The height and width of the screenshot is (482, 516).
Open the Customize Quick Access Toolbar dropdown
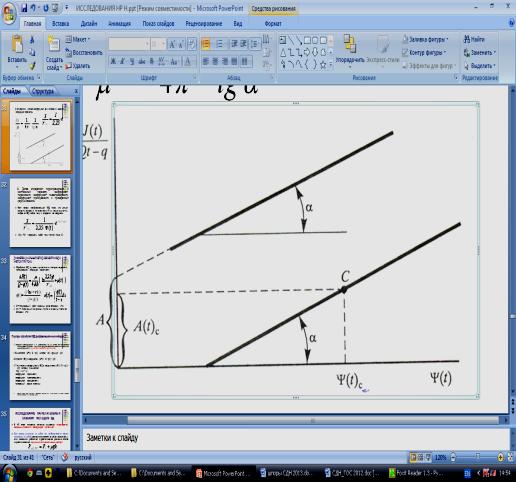point(66,8)
